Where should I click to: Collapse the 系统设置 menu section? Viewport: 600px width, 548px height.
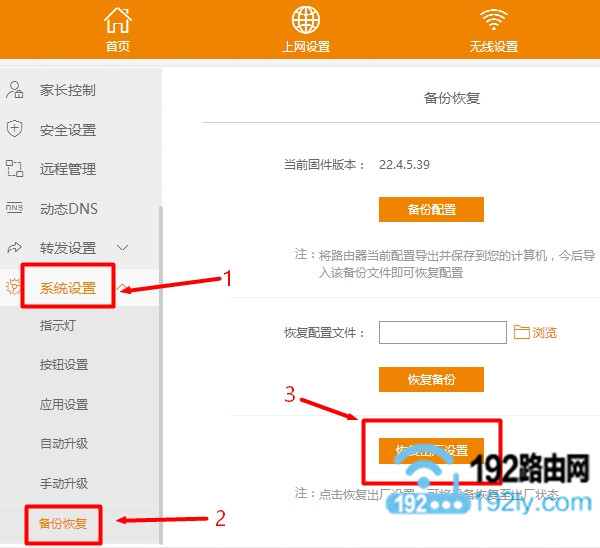[123, 288]
